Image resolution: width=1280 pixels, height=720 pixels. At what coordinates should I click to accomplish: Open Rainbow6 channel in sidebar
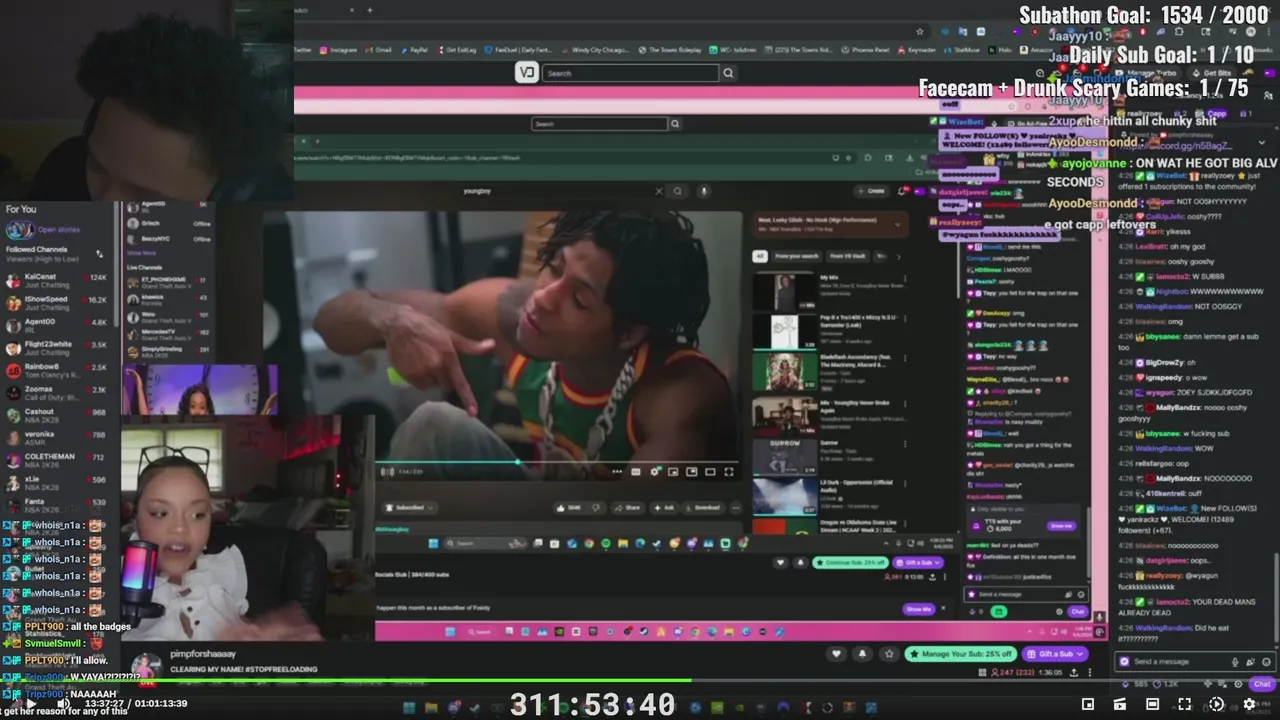[57, 371]
